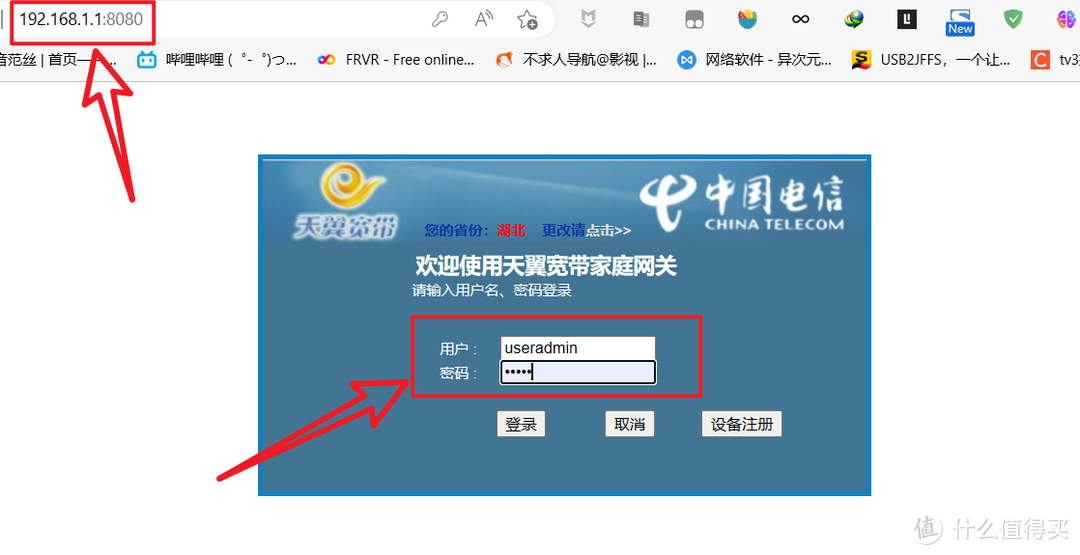Image resolution: width=1080 pixels, height=555 pixels.
Task: Click the 登录 login button
Action: coord(521,424)
